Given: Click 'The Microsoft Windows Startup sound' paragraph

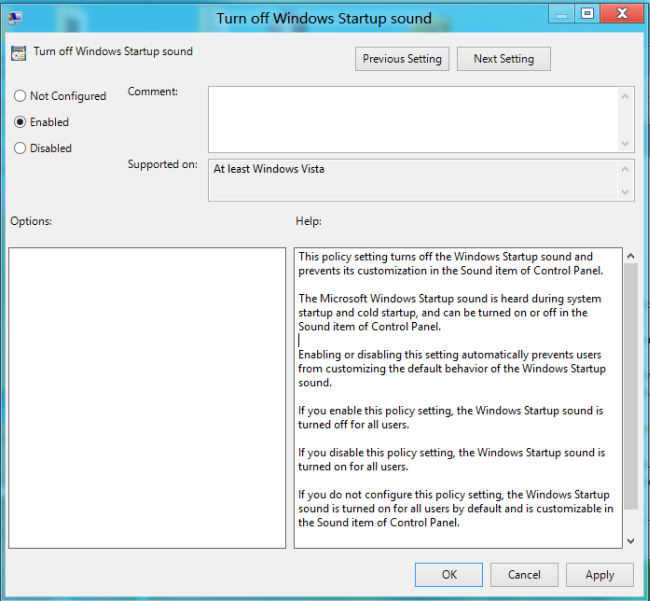Looking at the screenshot, I should (450, 313).
